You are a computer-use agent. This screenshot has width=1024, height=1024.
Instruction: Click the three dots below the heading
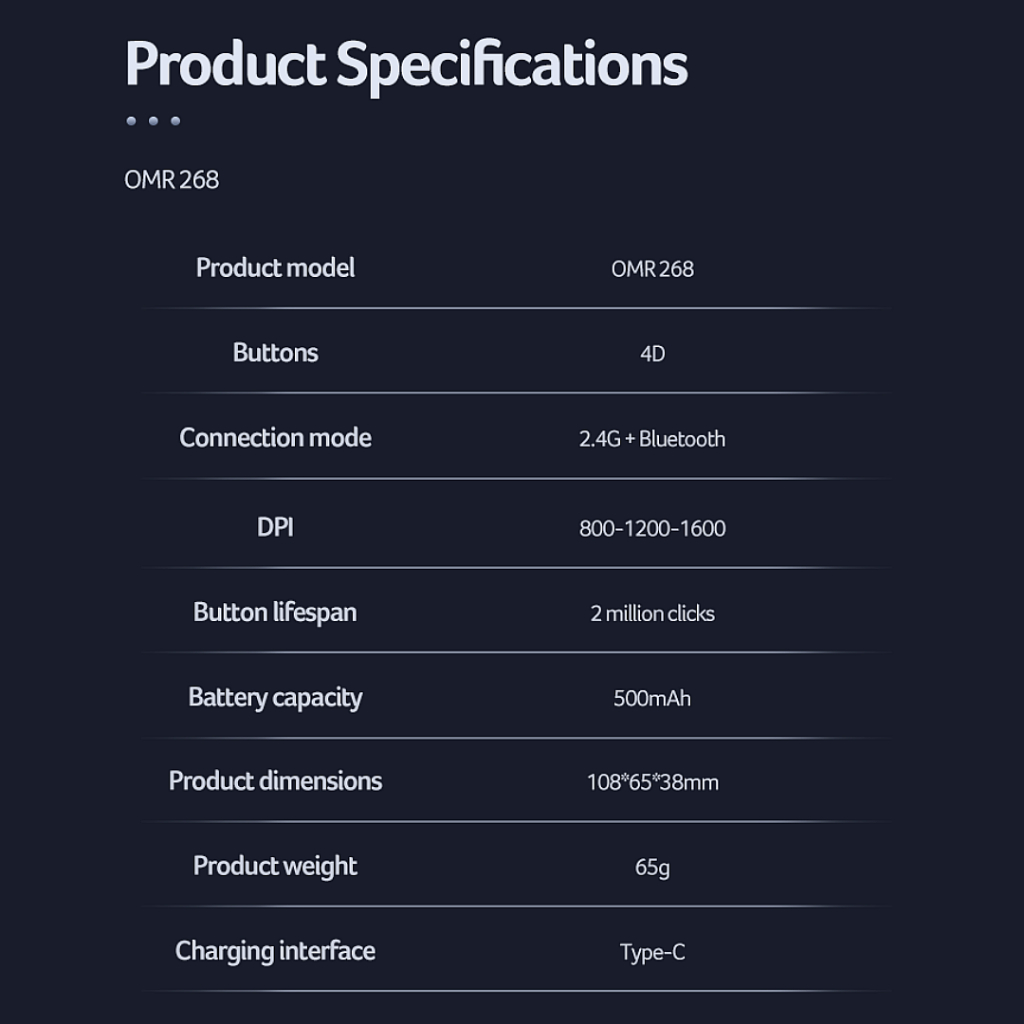pos(153,121)
